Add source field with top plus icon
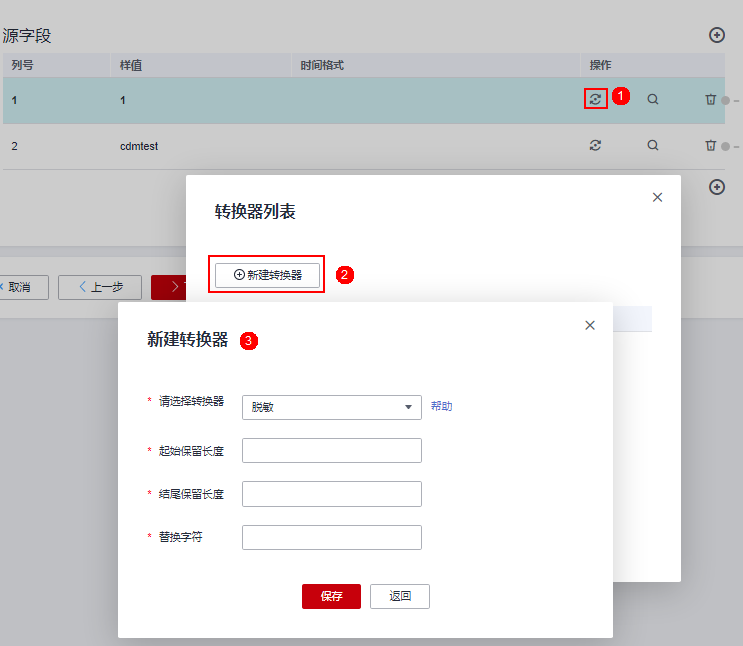The image size is (743, 646). click(x=716, y=35)
